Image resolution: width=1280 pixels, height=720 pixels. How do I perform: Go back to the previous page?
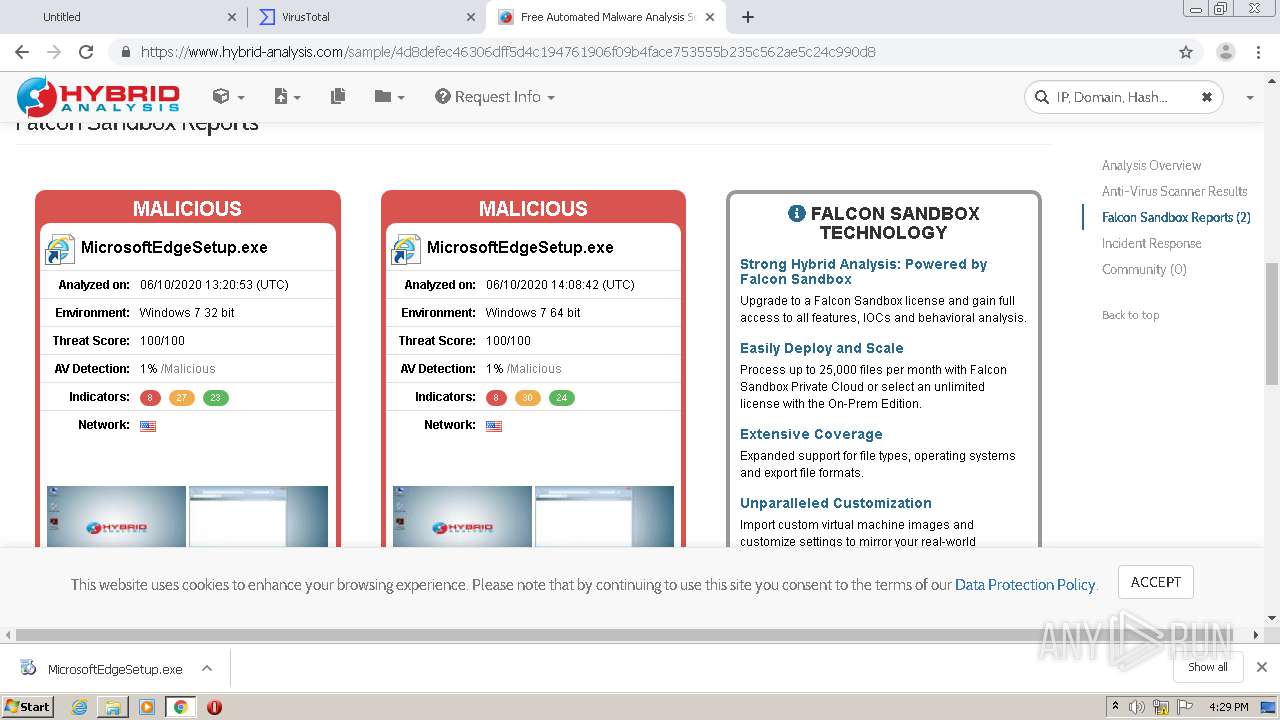pos(22,52)
